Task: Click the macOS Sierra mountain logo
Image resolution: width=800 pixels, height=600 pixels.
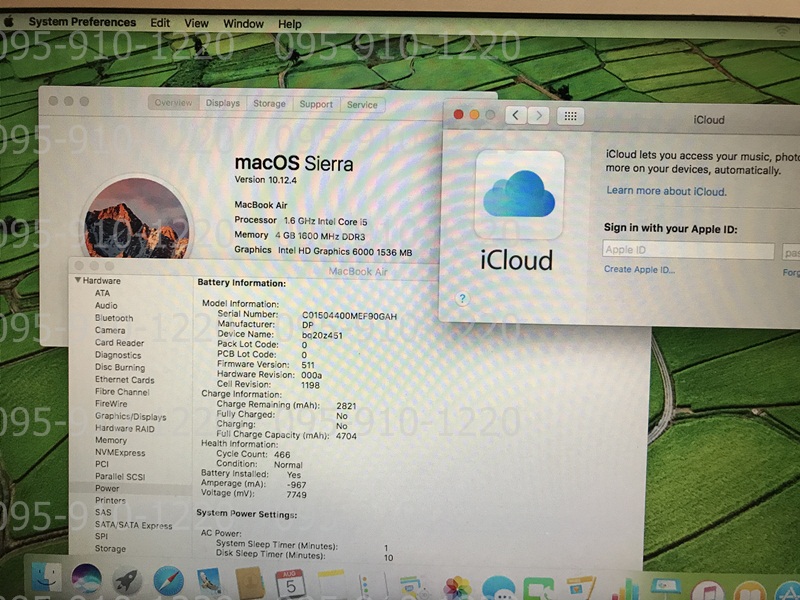Action: click(137, 218)
